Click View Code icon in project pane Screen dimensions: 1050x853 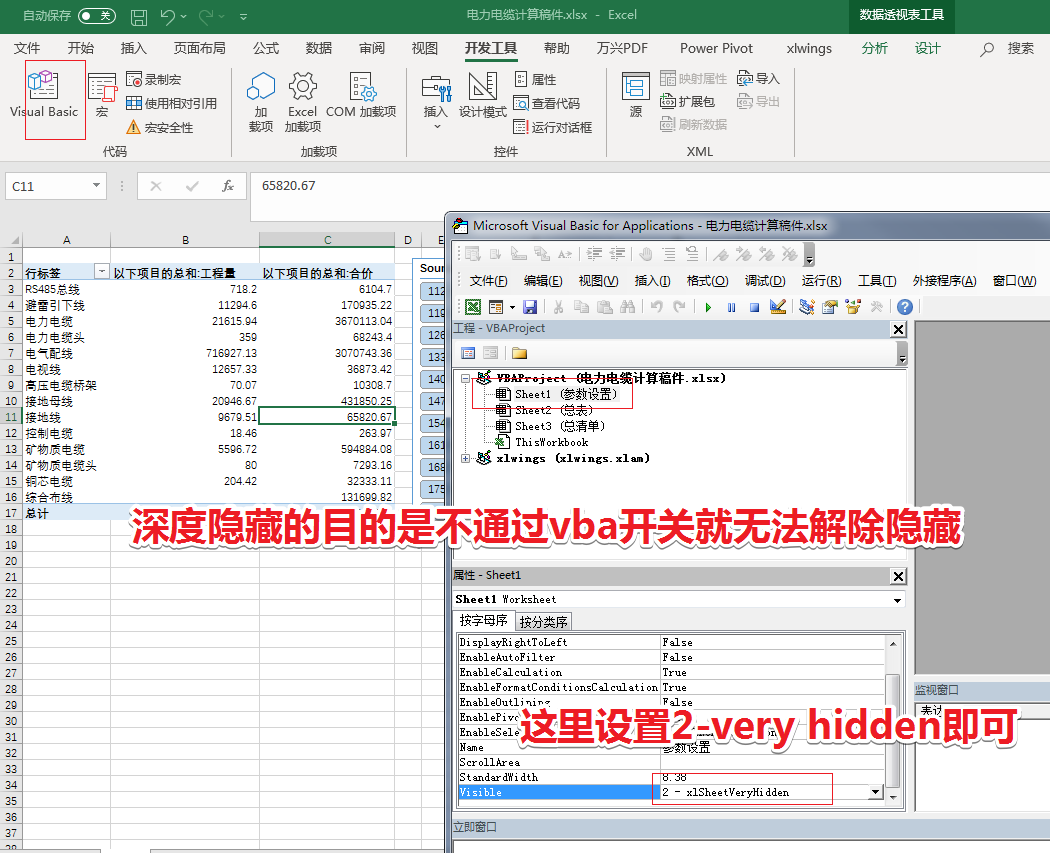(468, 353)
